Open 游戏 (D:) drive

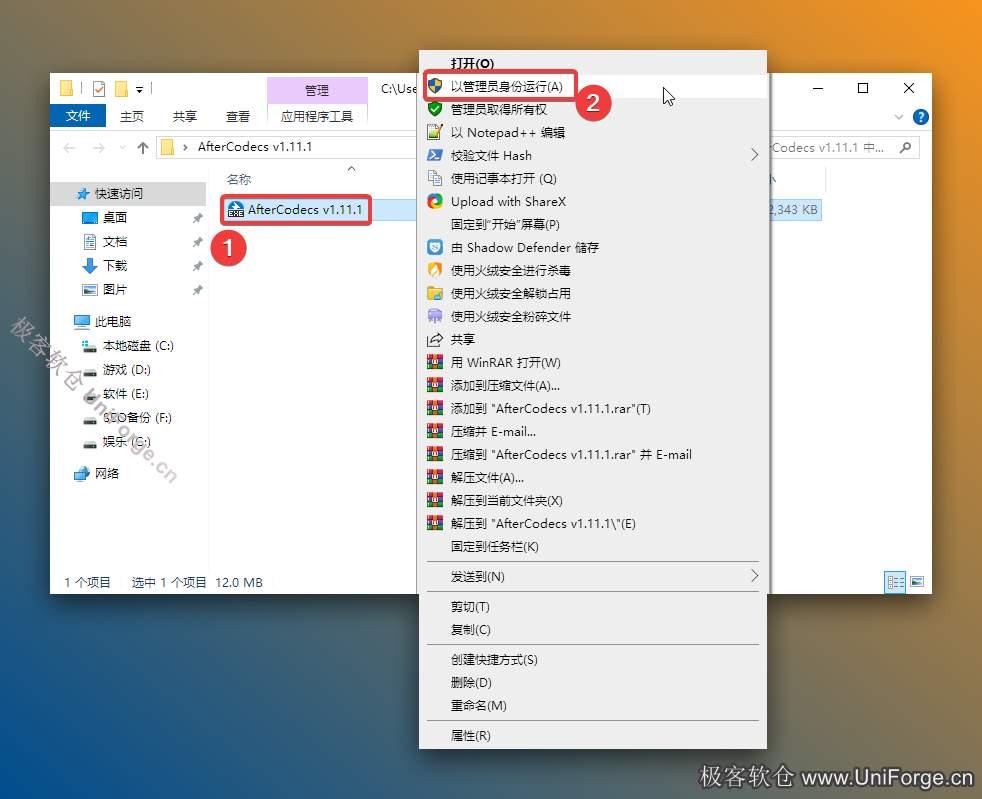[x=127, y=369]
